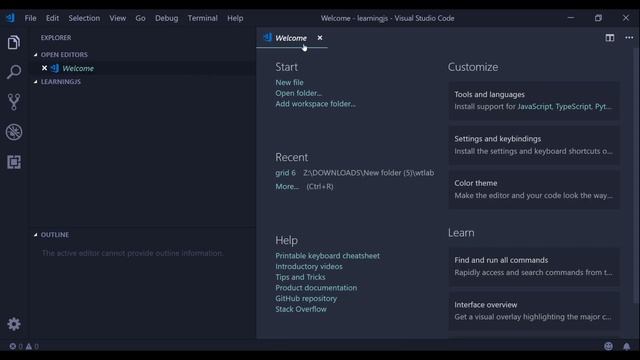Open the Terminal menu
Image resolution: width=640 pixels, height=360 pixels.
pos(202,18)
